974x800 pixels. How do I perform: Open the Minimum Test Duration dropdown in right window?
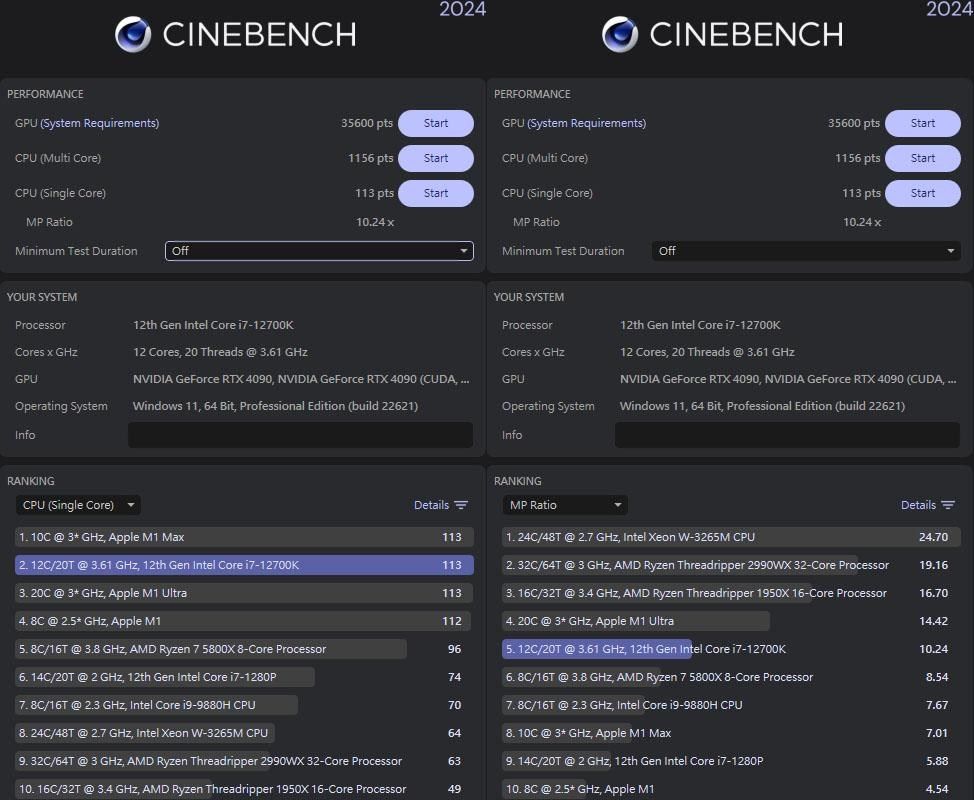tap(806, 251)
